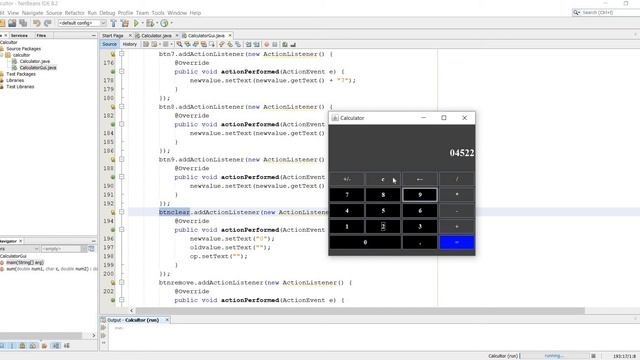
Task: Click the Undo arrow in the main toolbar
Action: (37, 23)
